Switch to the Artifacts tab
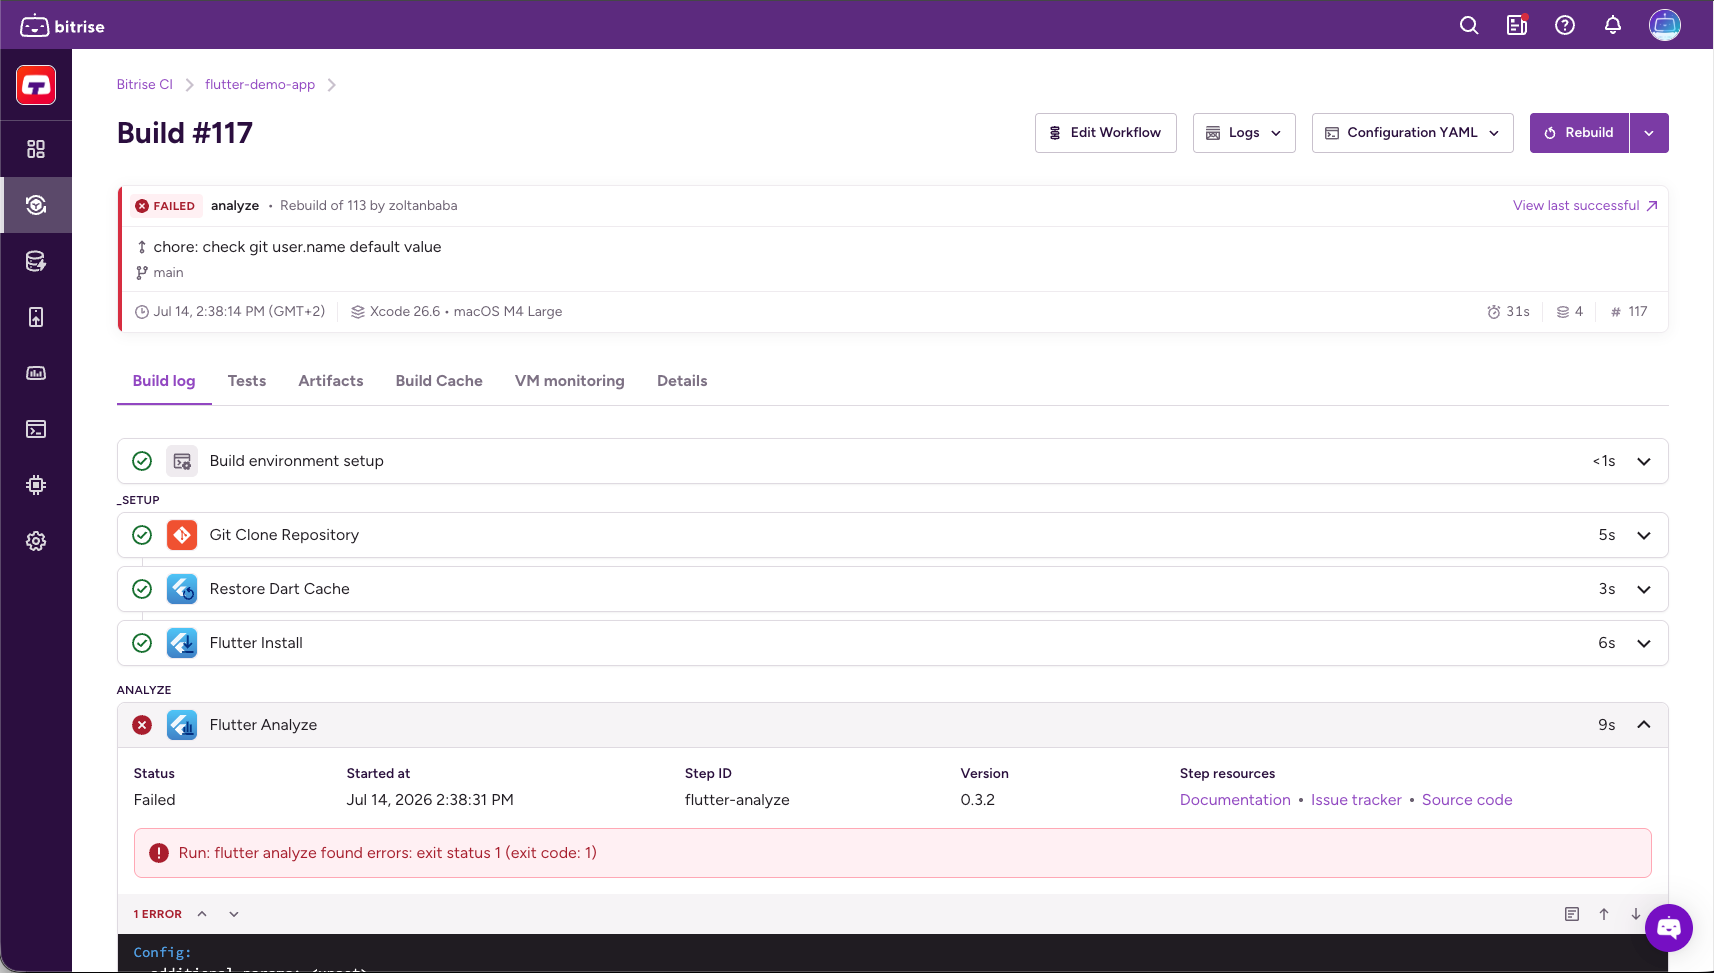Viewport: 1714px width, 973px height. tap(331, 381)
